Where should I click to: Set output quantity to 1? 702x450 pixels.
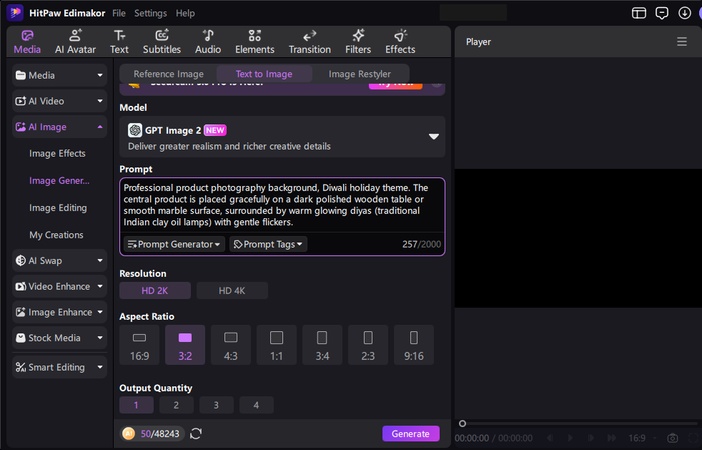click(x=137, y=405)
